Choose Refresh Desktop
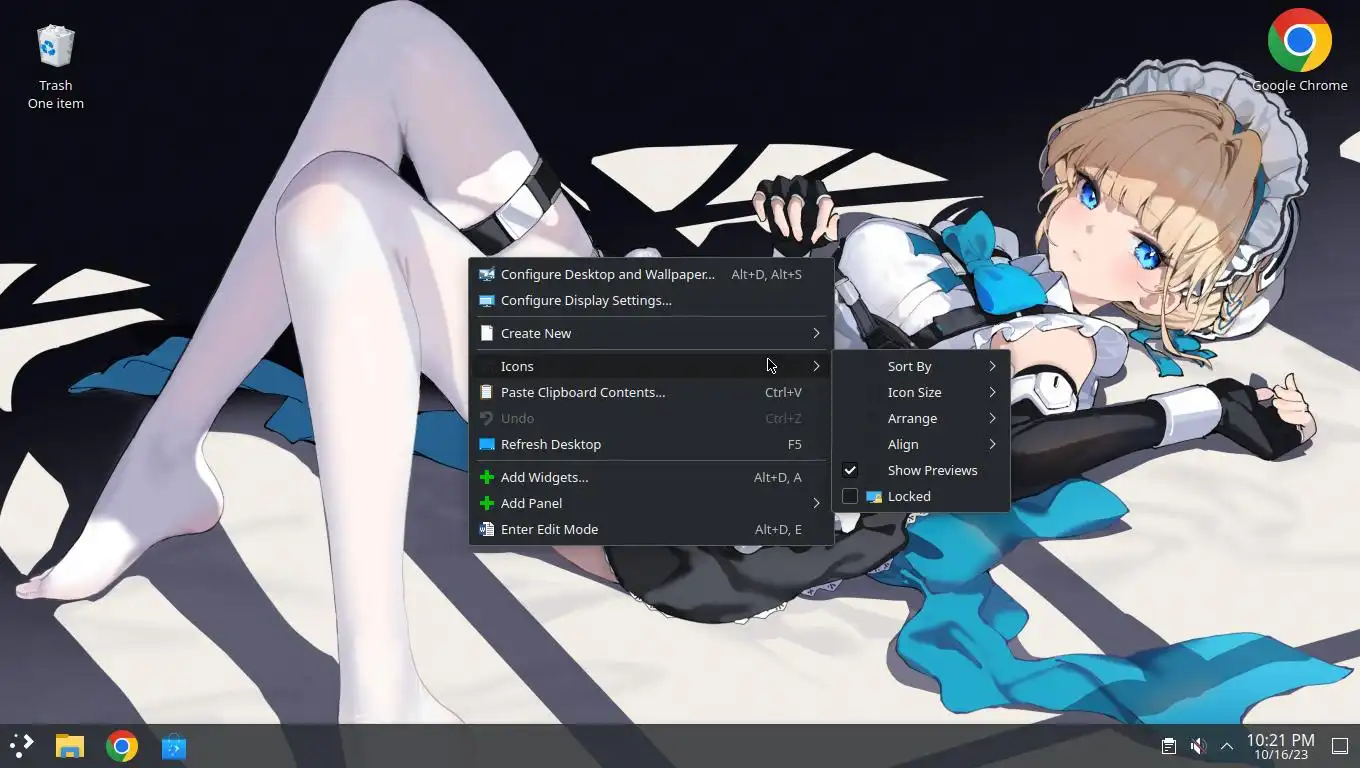Screen dimensions: 1360x768 [651, 444]
